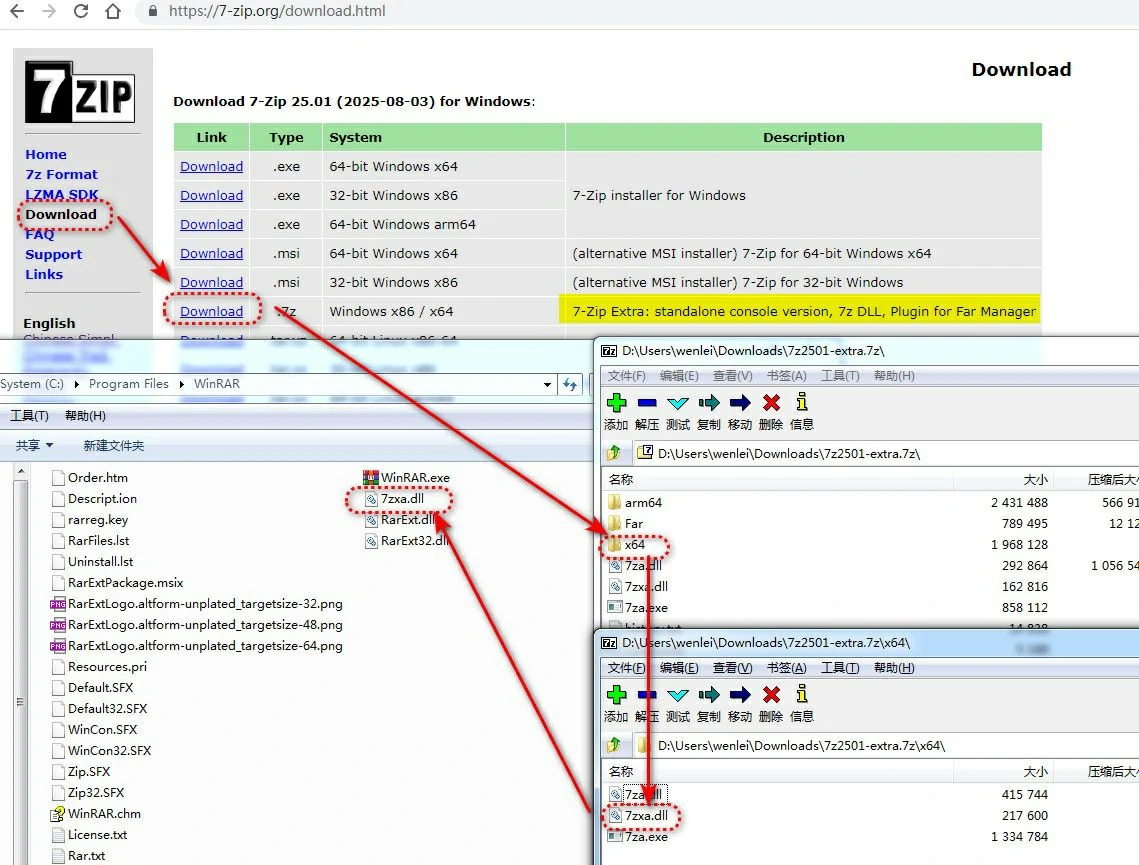Image resolution: width=1139 pixels, height=865 pixels.
Task: Open the 书签(A) menu in the upper 7-Zip window
Action: pos(785,376)
